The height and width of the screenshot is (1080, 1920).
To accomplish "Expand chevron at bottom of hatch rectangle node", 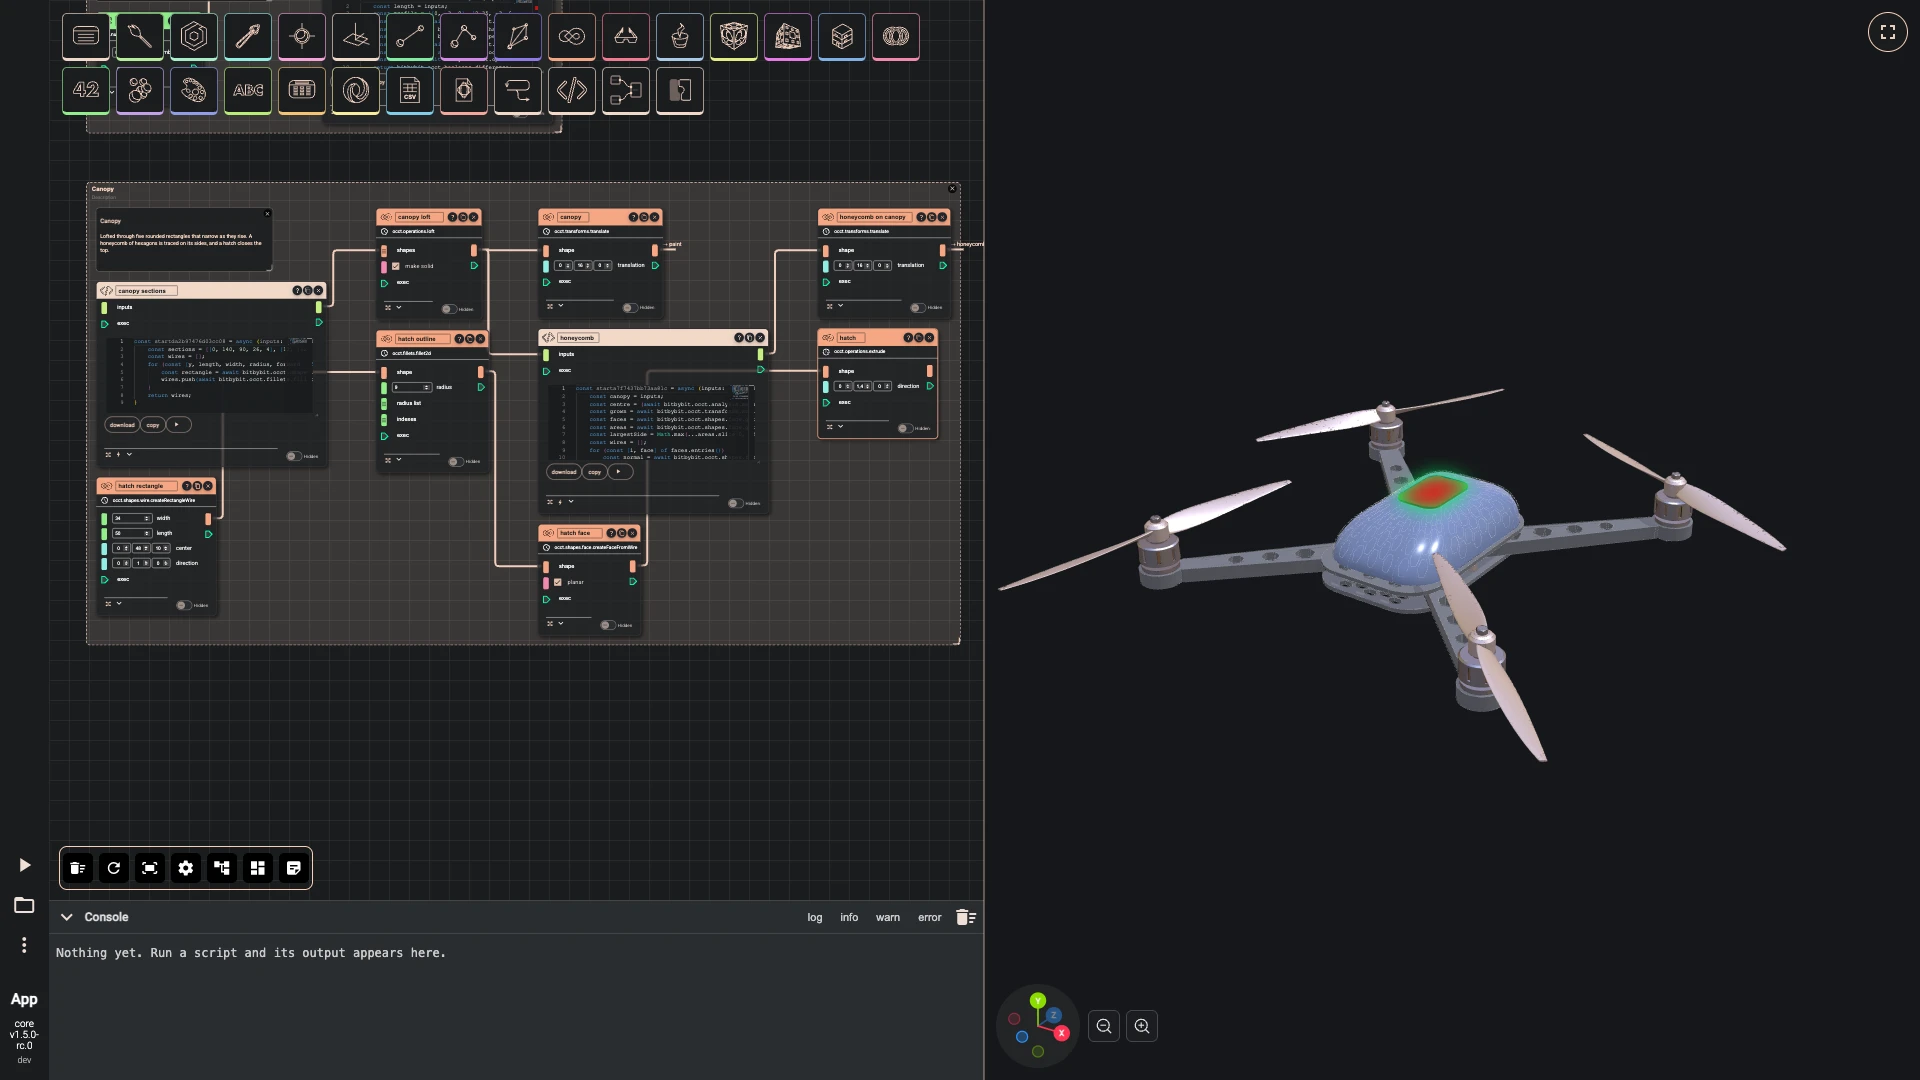I will (x=119, y=603).
